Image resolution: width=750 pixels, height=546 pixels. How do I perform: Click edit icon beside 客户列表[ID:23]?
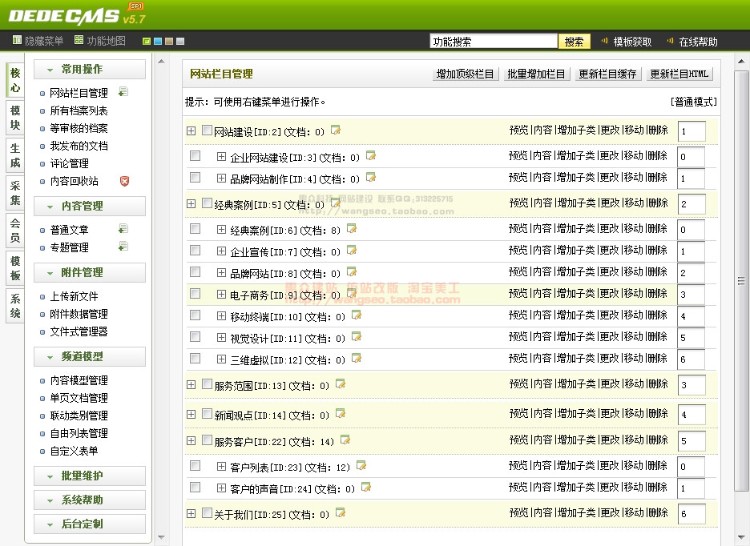tap(361, 465)
